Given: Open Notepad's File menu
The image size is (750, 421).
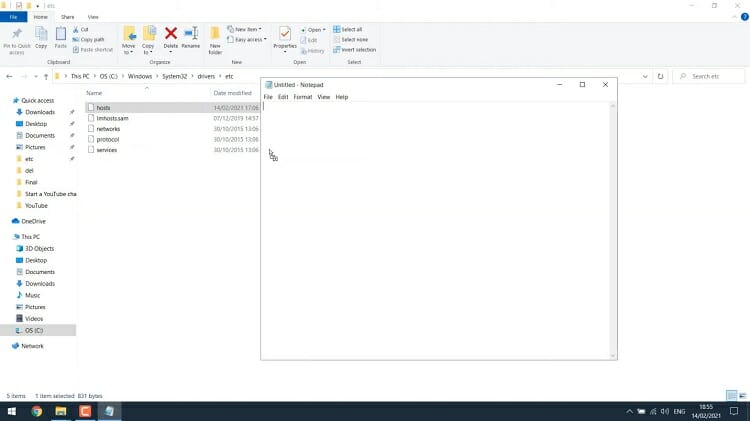Looking at the screenshot, I should click(x=268, y=97).
